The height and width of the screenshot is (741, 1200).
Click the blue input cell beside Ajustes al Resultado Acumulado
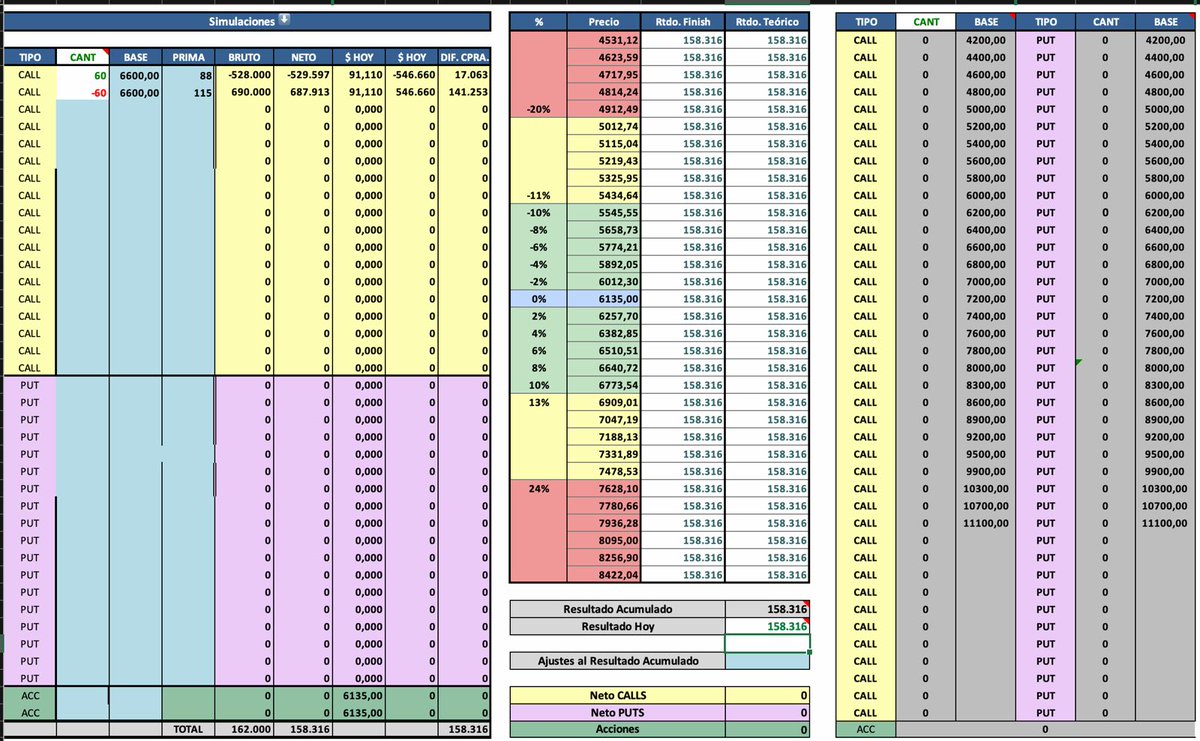[767, 661]
